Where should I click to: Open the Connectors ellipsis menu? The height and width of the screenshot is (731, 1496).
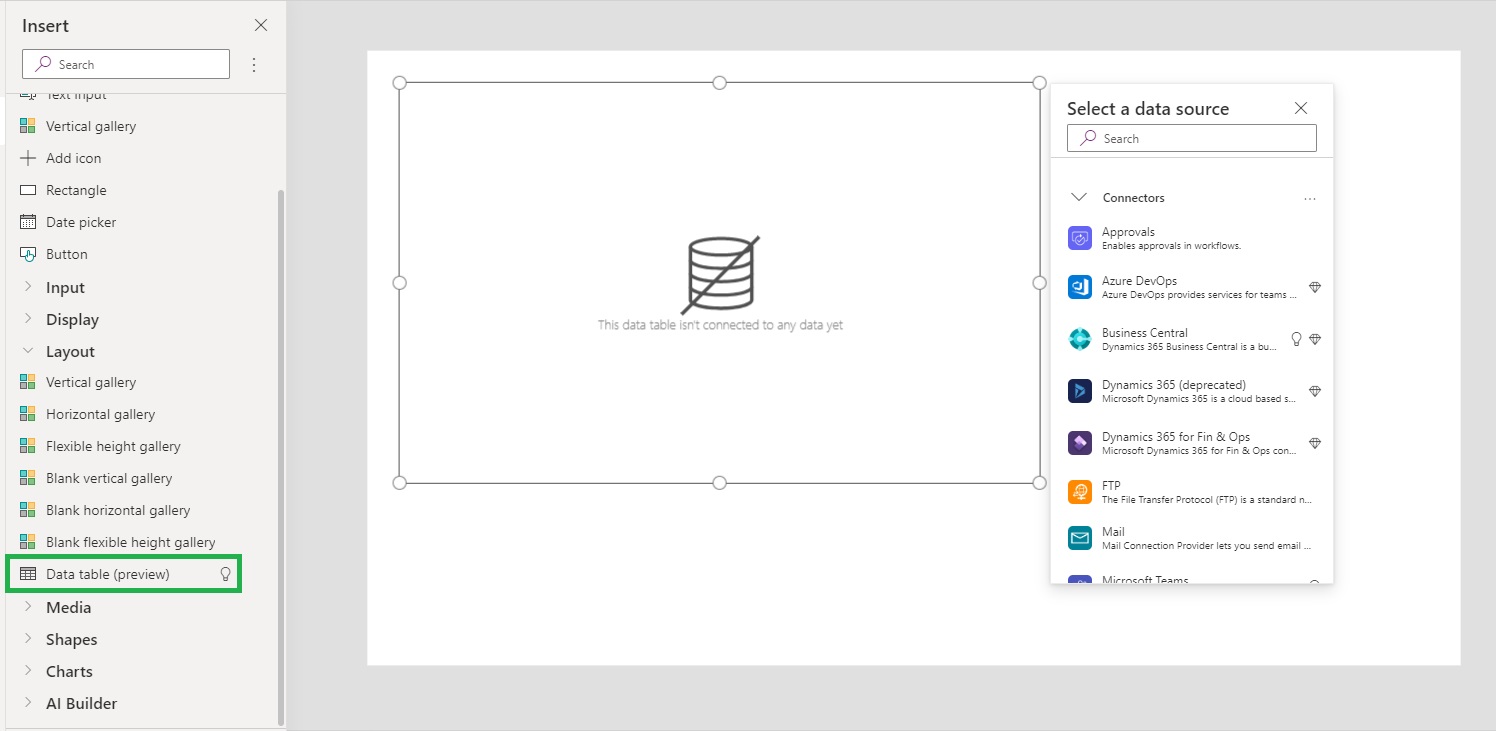[x=1310, y=198]
